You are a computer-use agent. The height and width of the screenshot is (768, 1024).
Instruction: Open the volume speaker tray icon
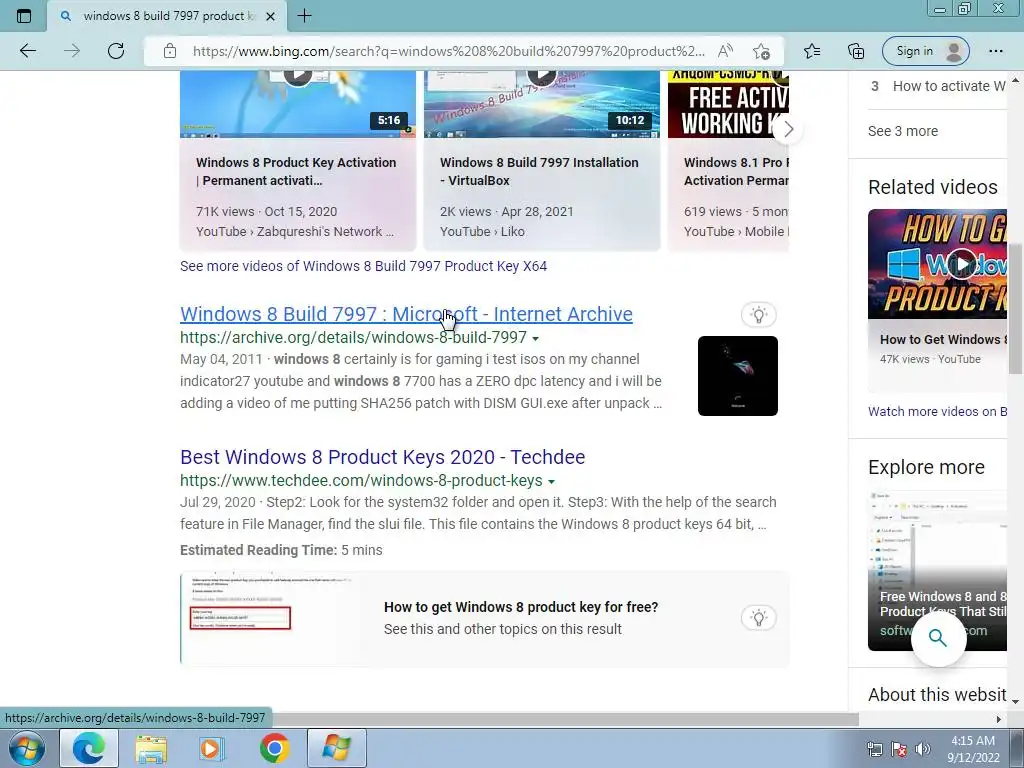(x=923, y=749)
